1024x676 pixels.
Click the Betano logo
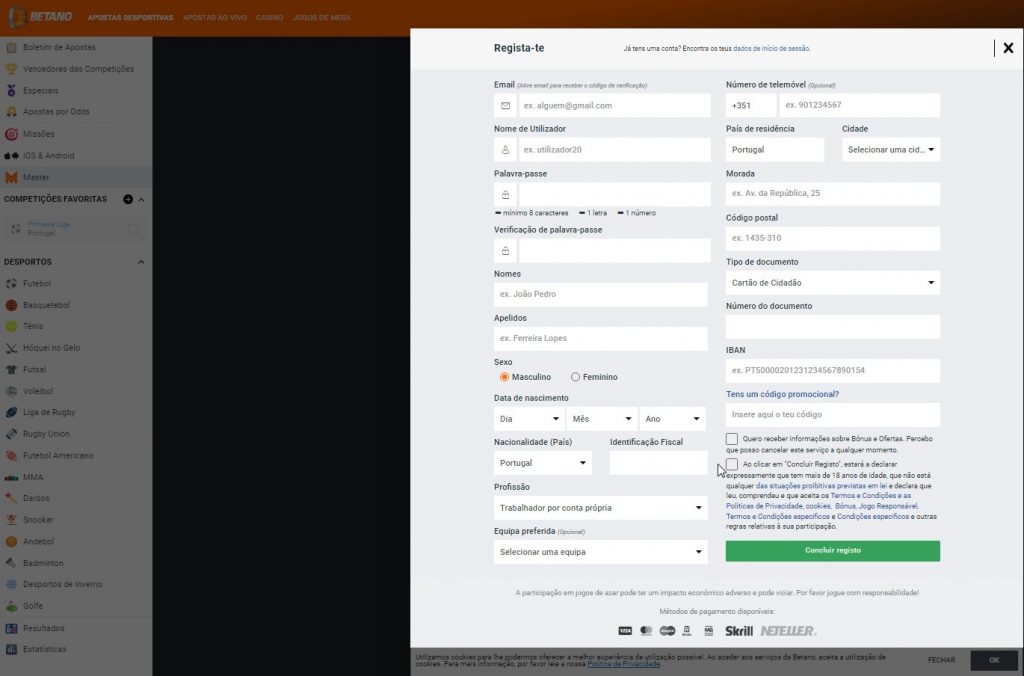pyautogui.click(x=40, y=17)
